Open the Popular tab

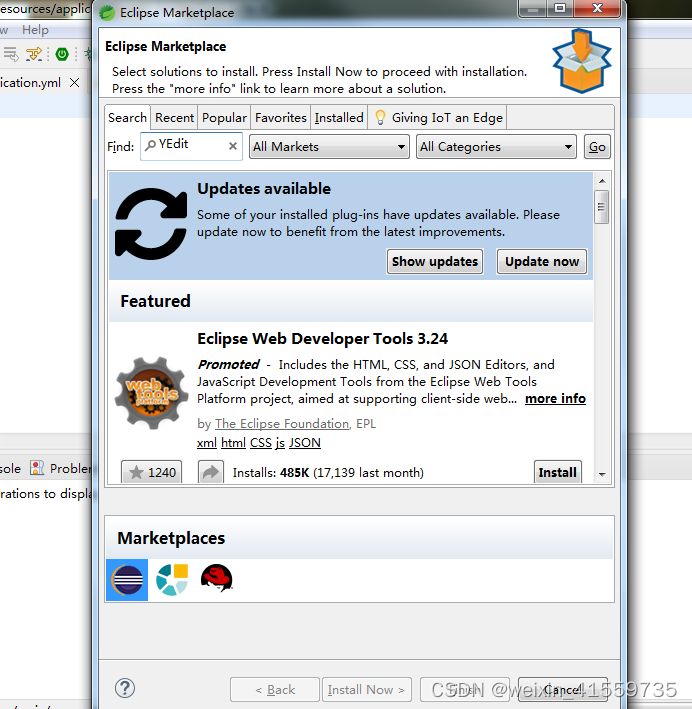point(224,118)
